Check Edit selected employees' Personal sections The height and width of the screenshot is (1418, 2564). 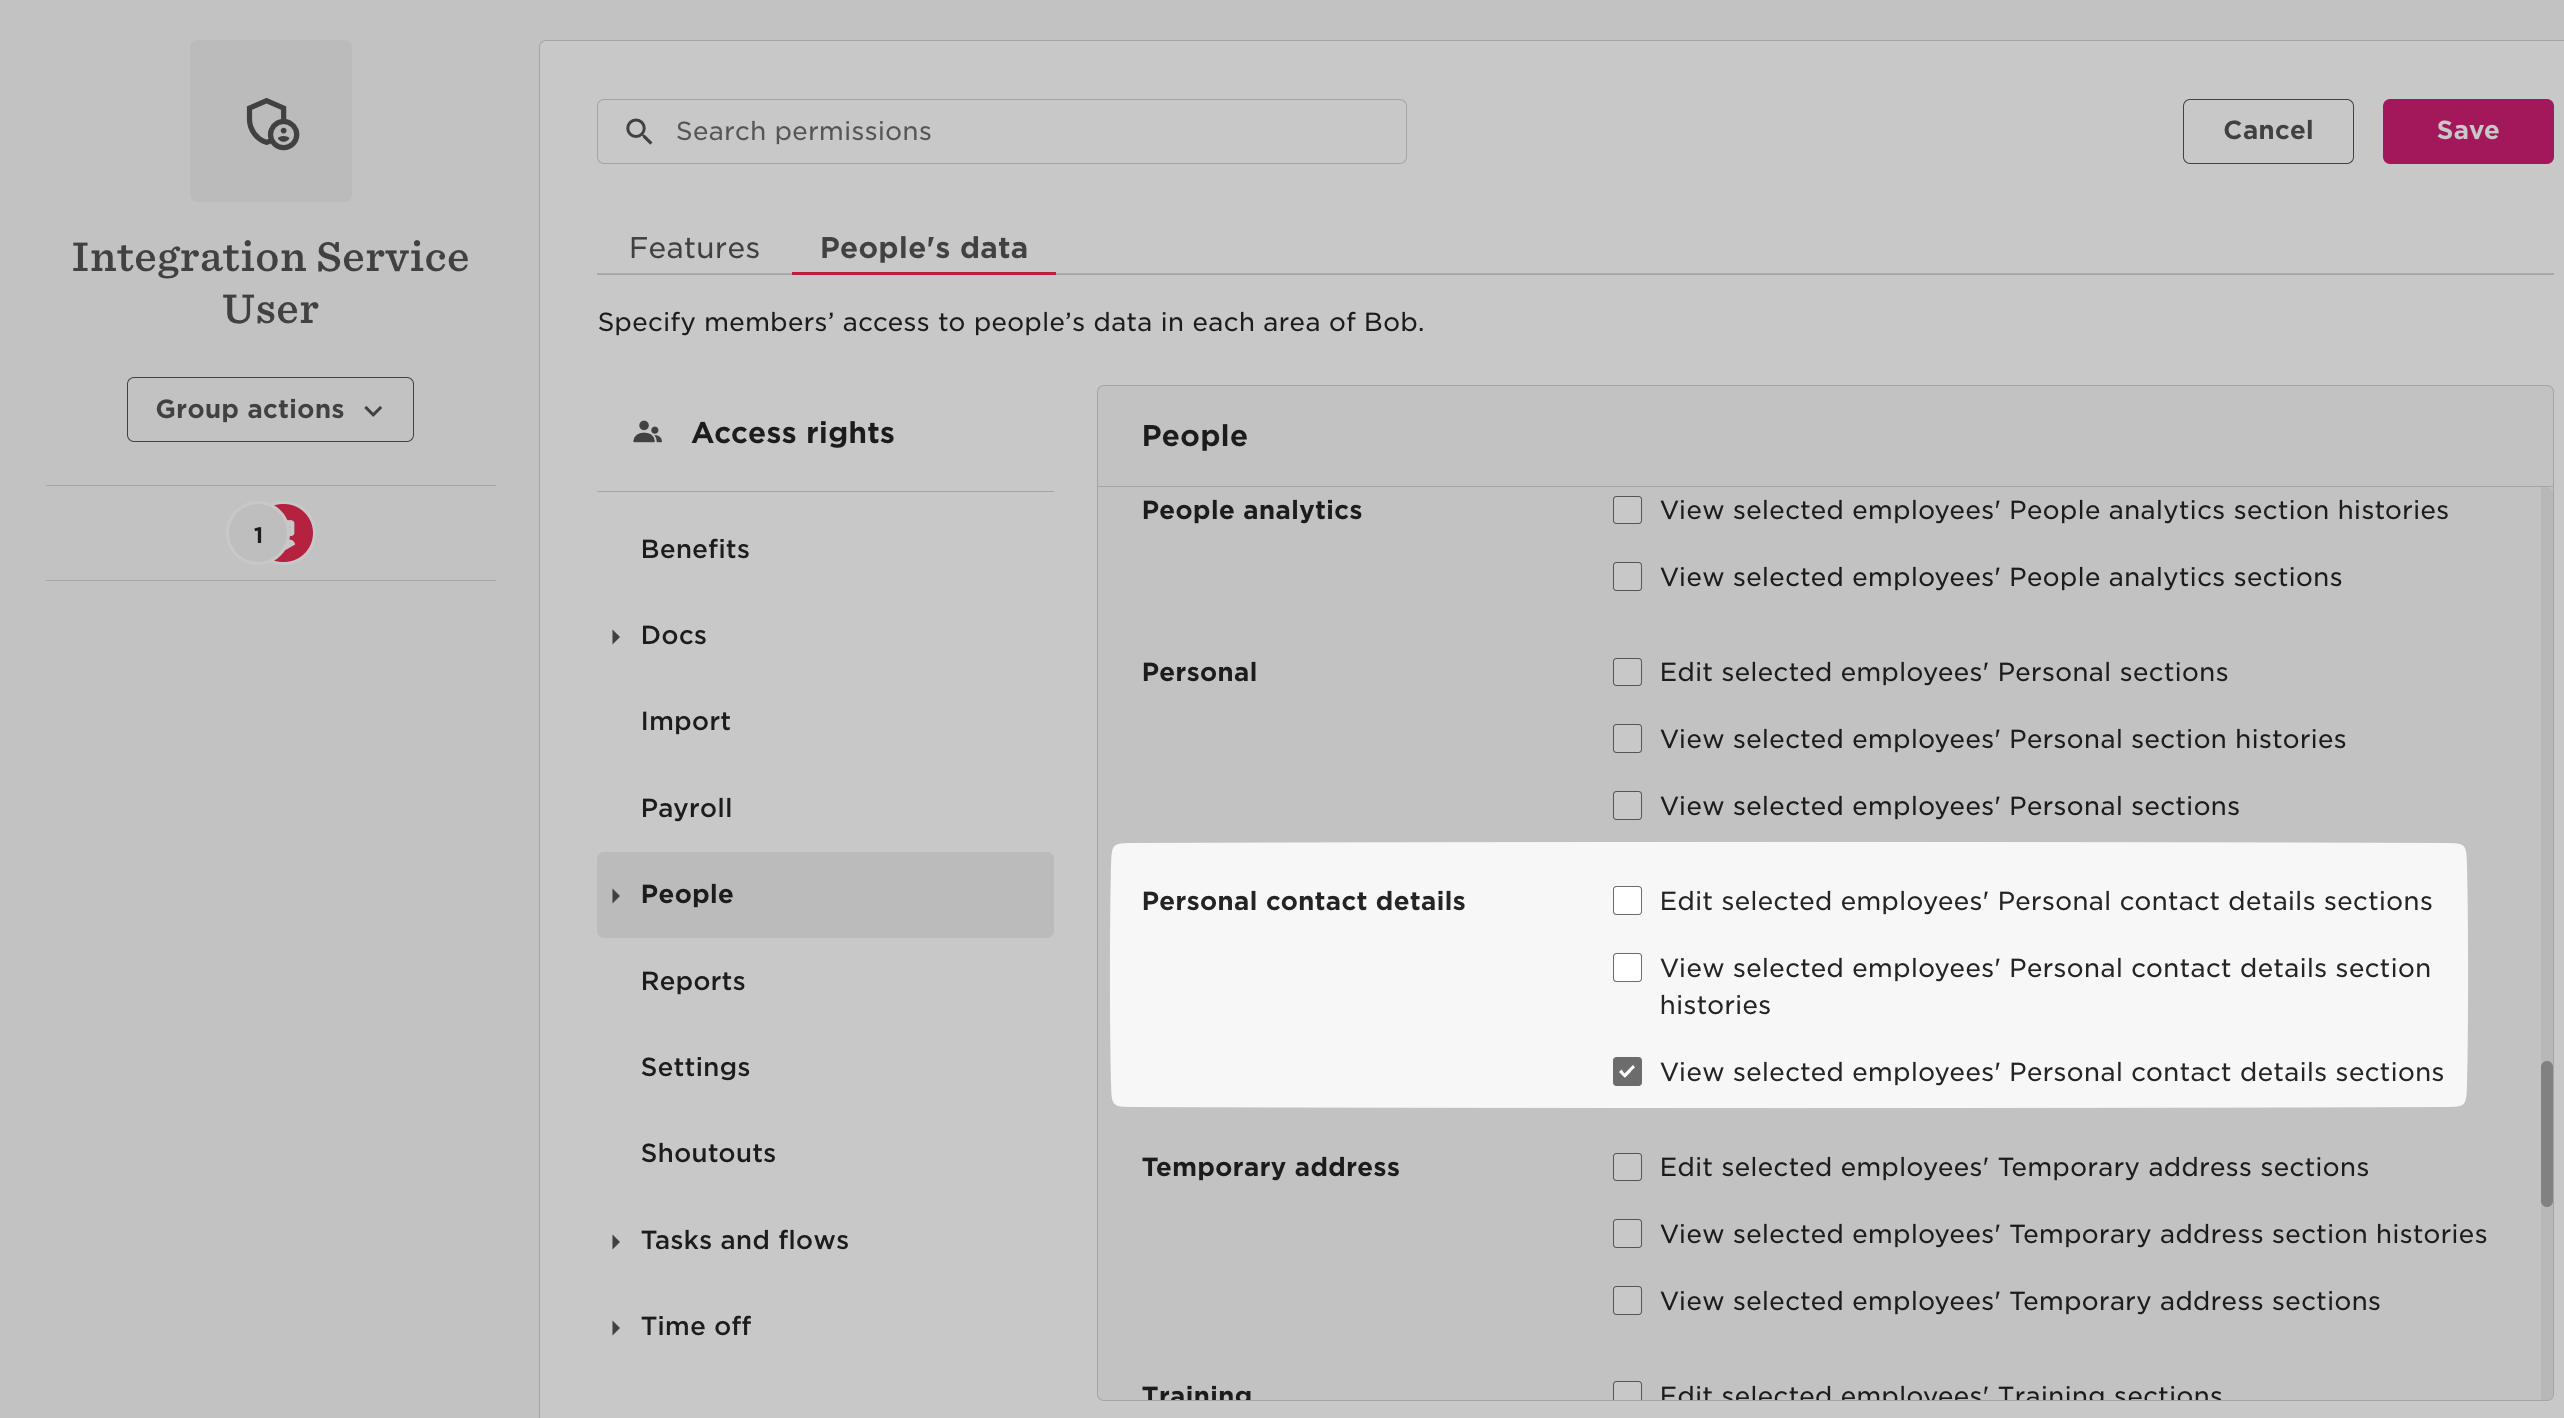[1627, 672]
